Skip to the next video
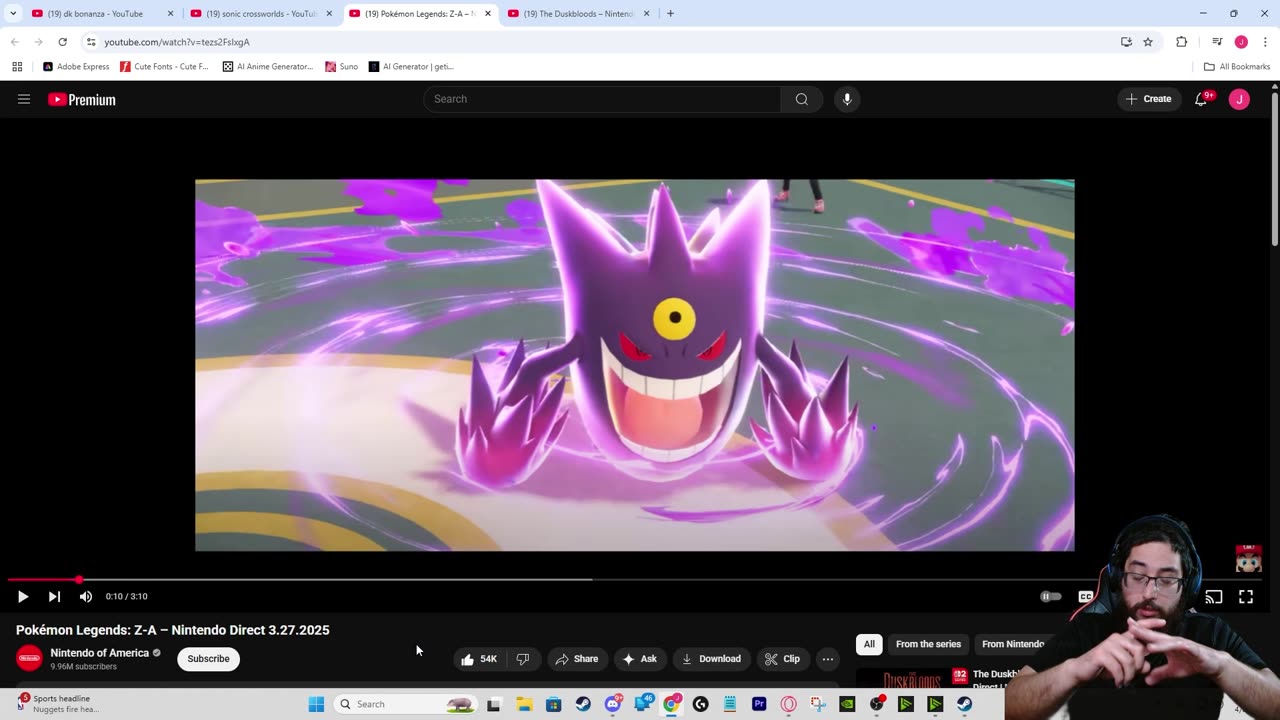 click(x=54, y=596)
